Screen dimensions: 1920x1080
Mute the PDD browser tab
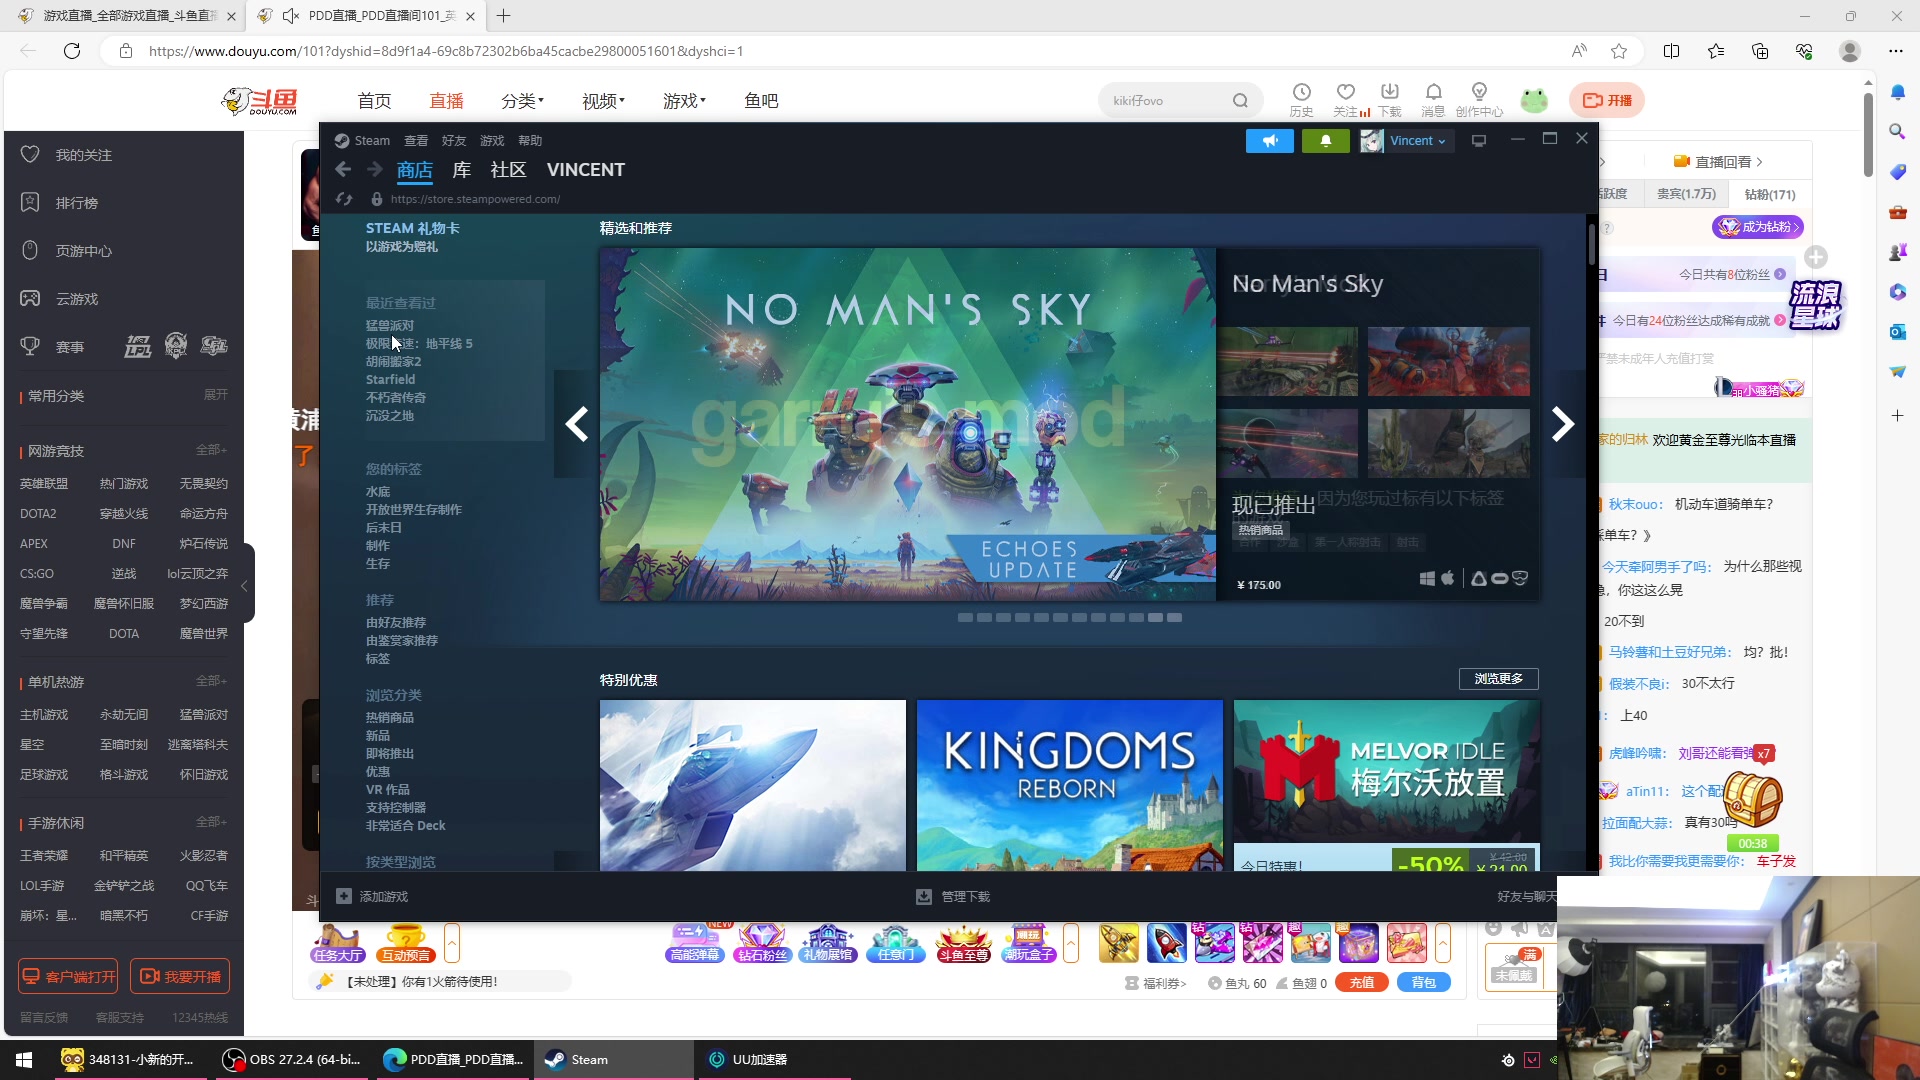tap(291, 16)
